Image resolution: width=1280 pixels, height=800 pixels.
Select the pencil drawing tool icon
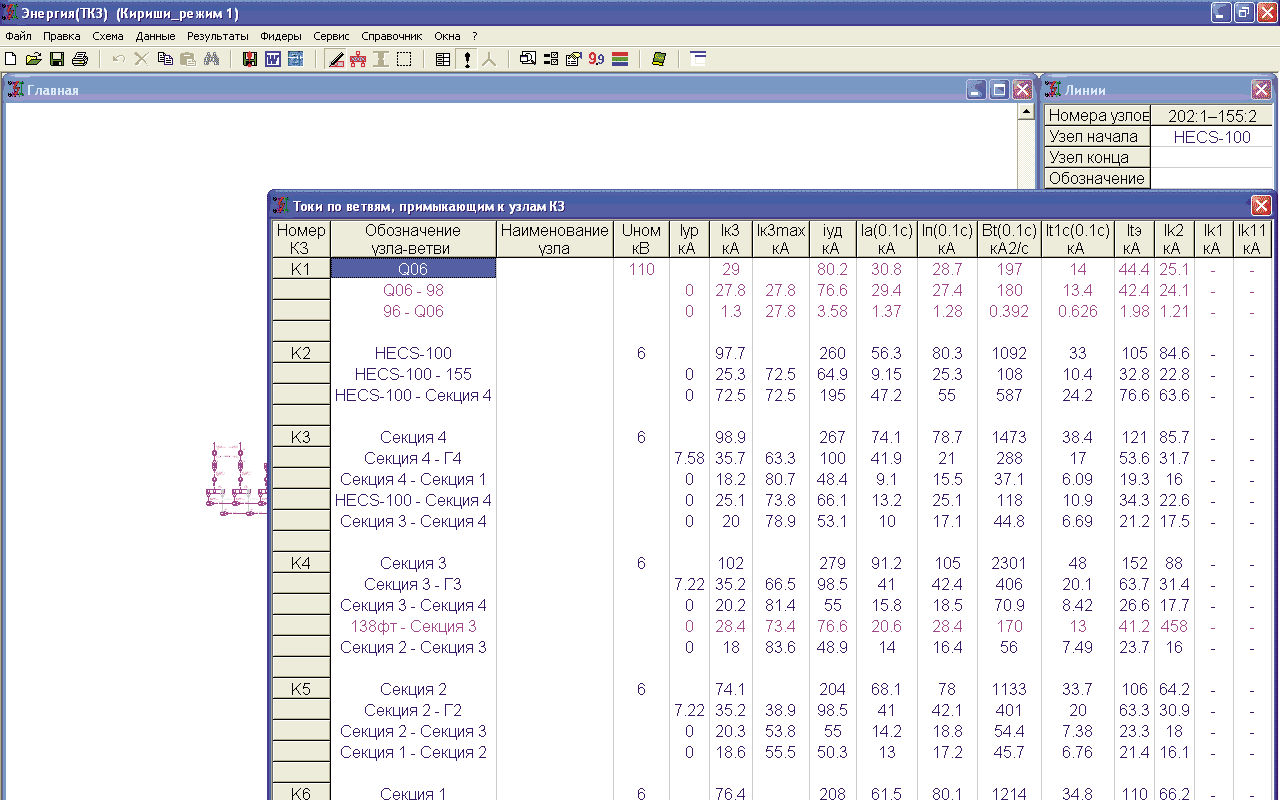click(x=337, y=59)
